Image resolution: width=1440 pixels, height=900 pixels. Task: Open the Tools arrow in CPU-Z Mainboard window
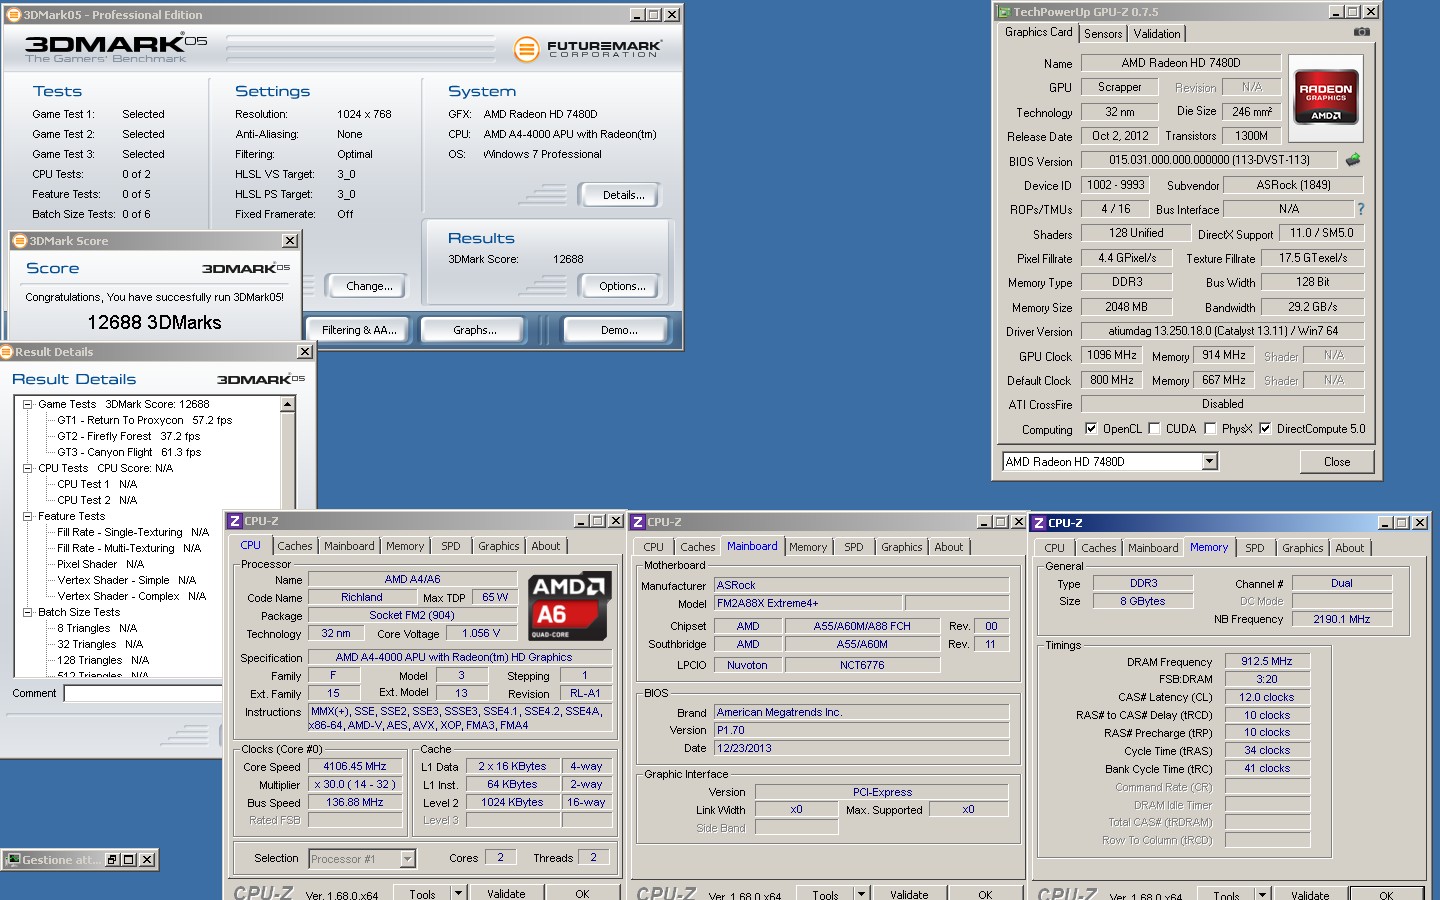coord(861,894)
